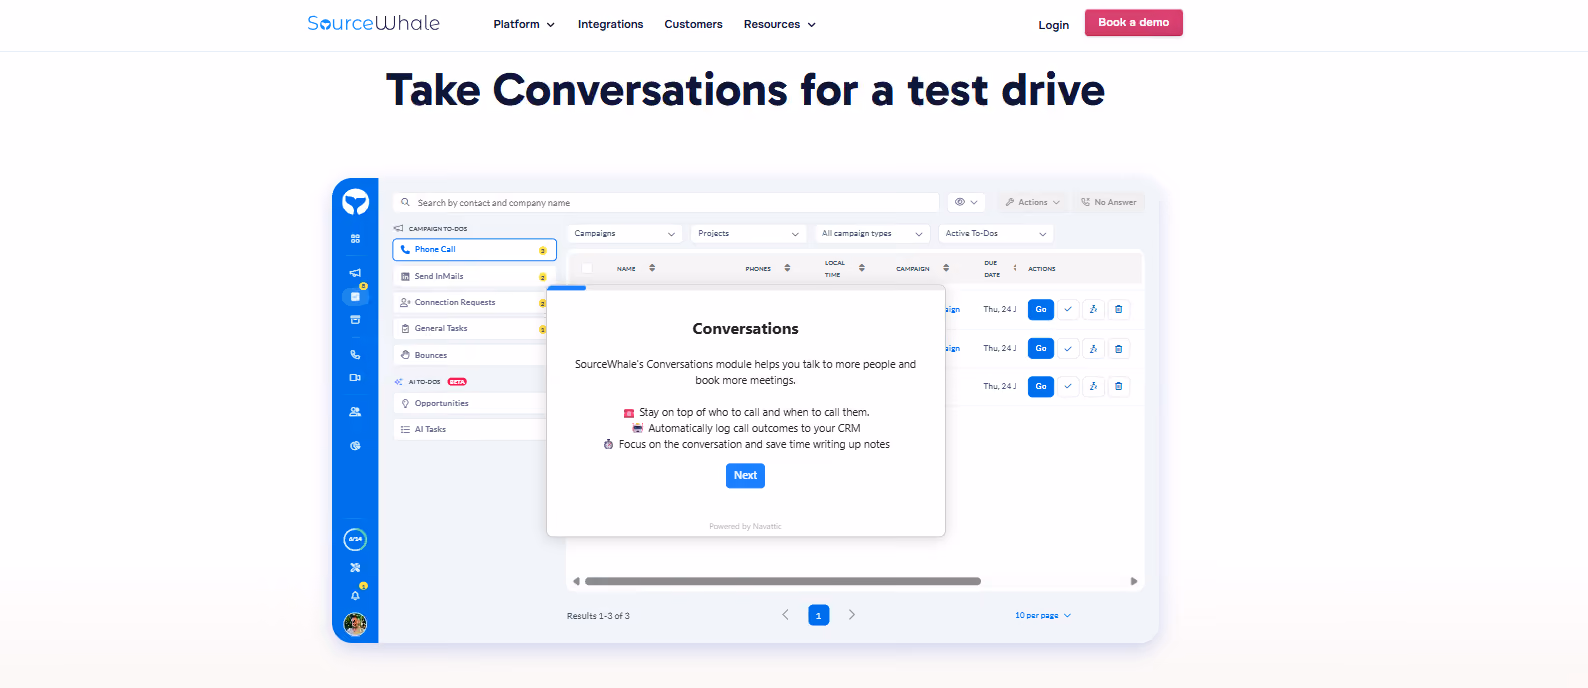
Task: Go to Integrations in the top navigation
Action: coord(610,24)
